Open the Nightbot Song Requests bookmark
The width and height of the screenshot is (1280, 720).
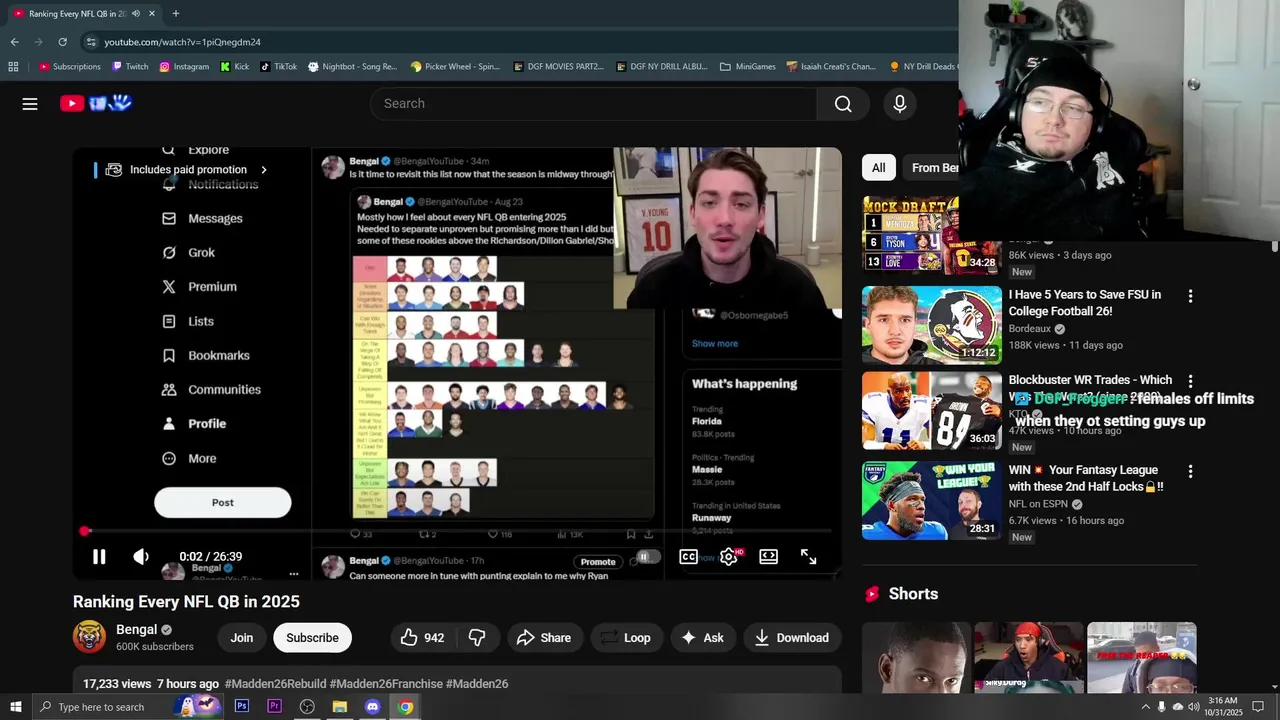(352, 67)
